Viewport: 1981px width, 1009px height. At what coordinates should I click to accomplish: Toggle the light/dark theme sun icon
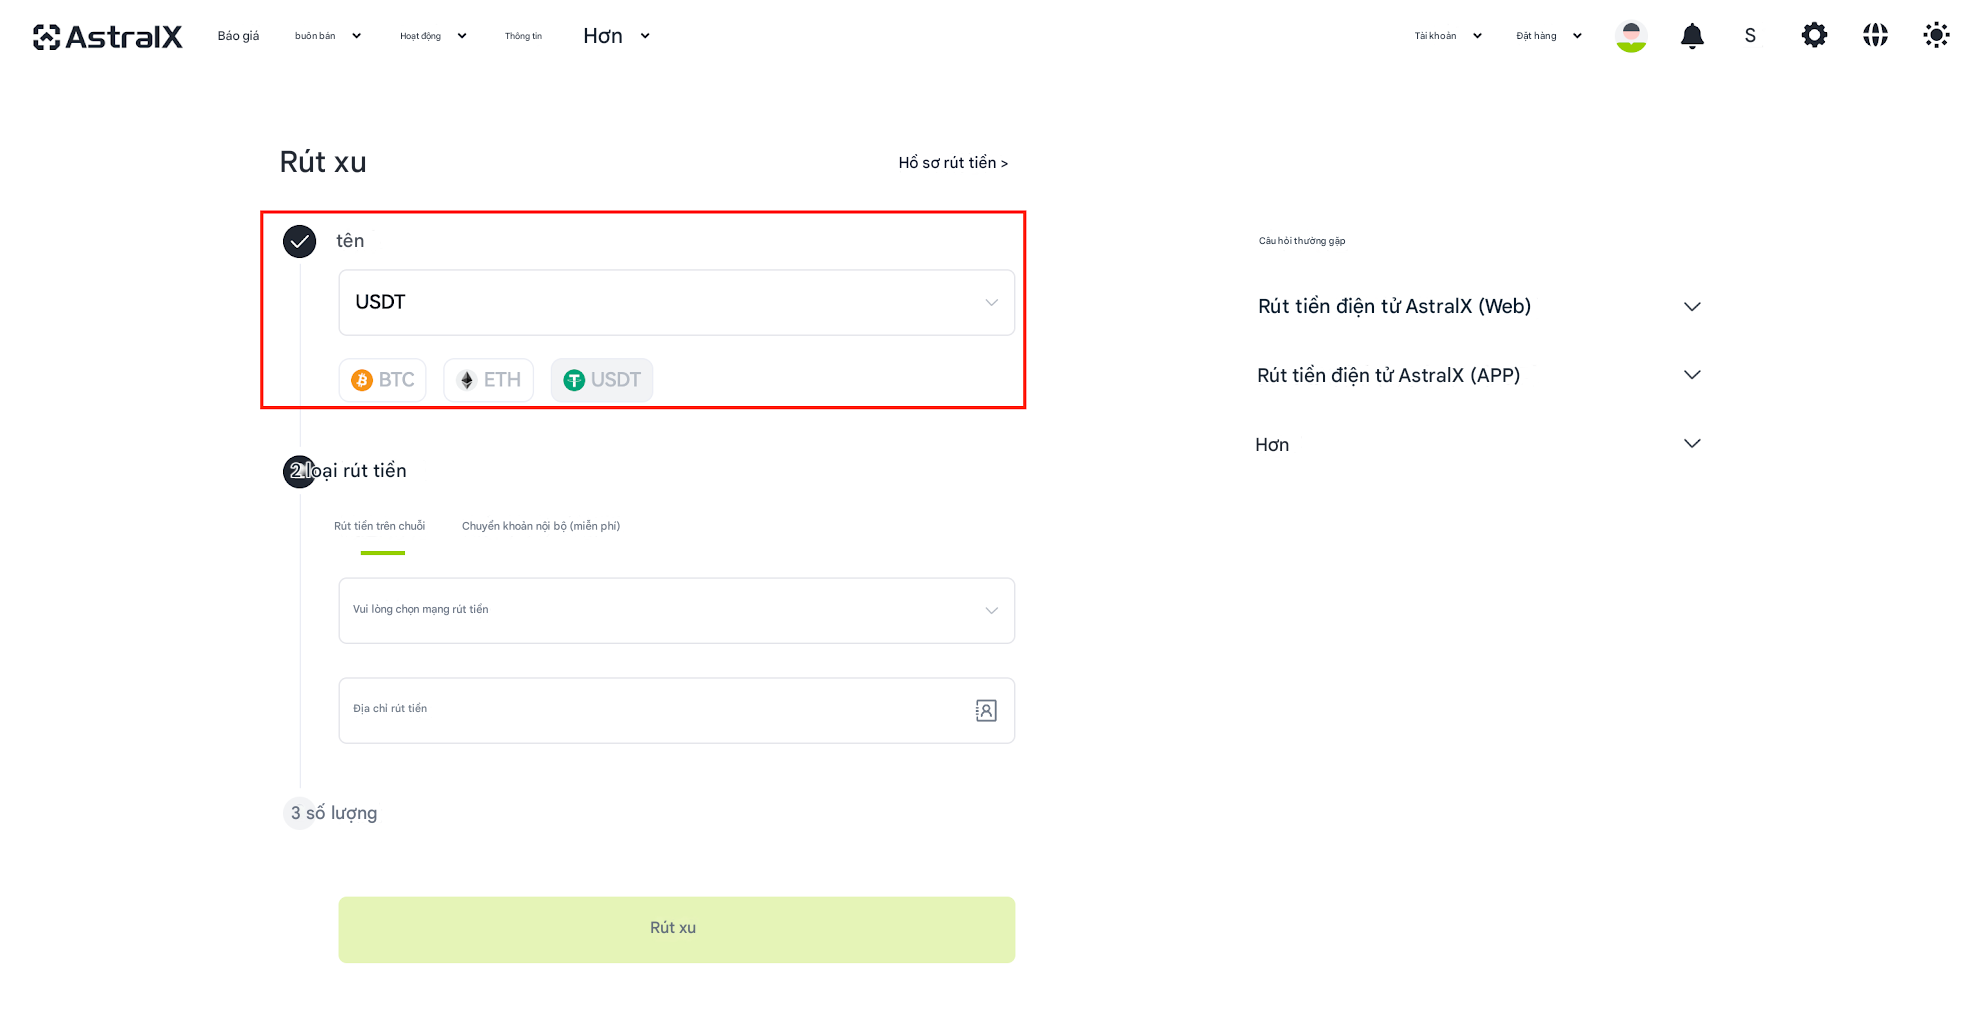coord(1936,36)
